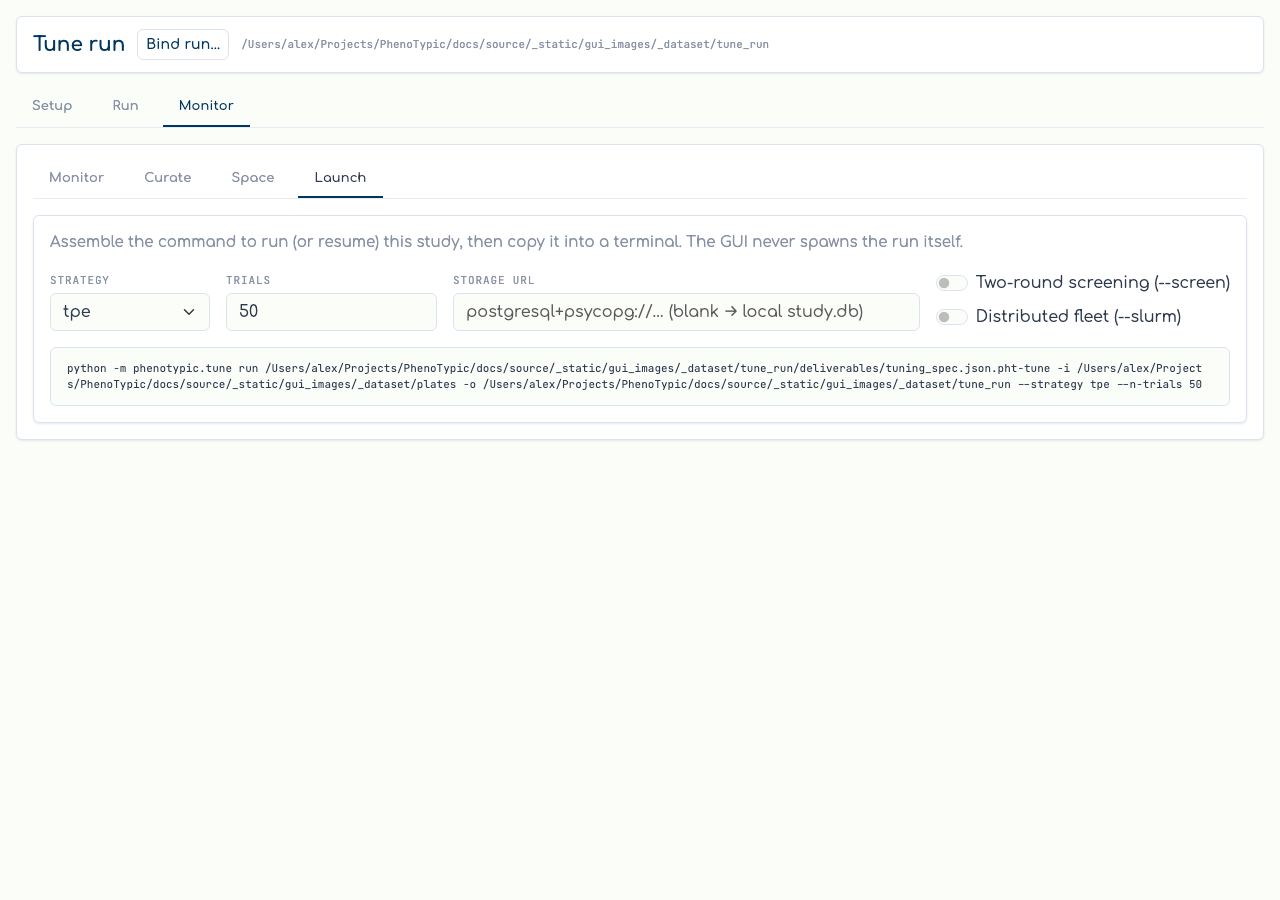The width and height of the screenshot is (1280, 900).
Task: Click into the Storage URL input field
Action: (x=686, y=312)
